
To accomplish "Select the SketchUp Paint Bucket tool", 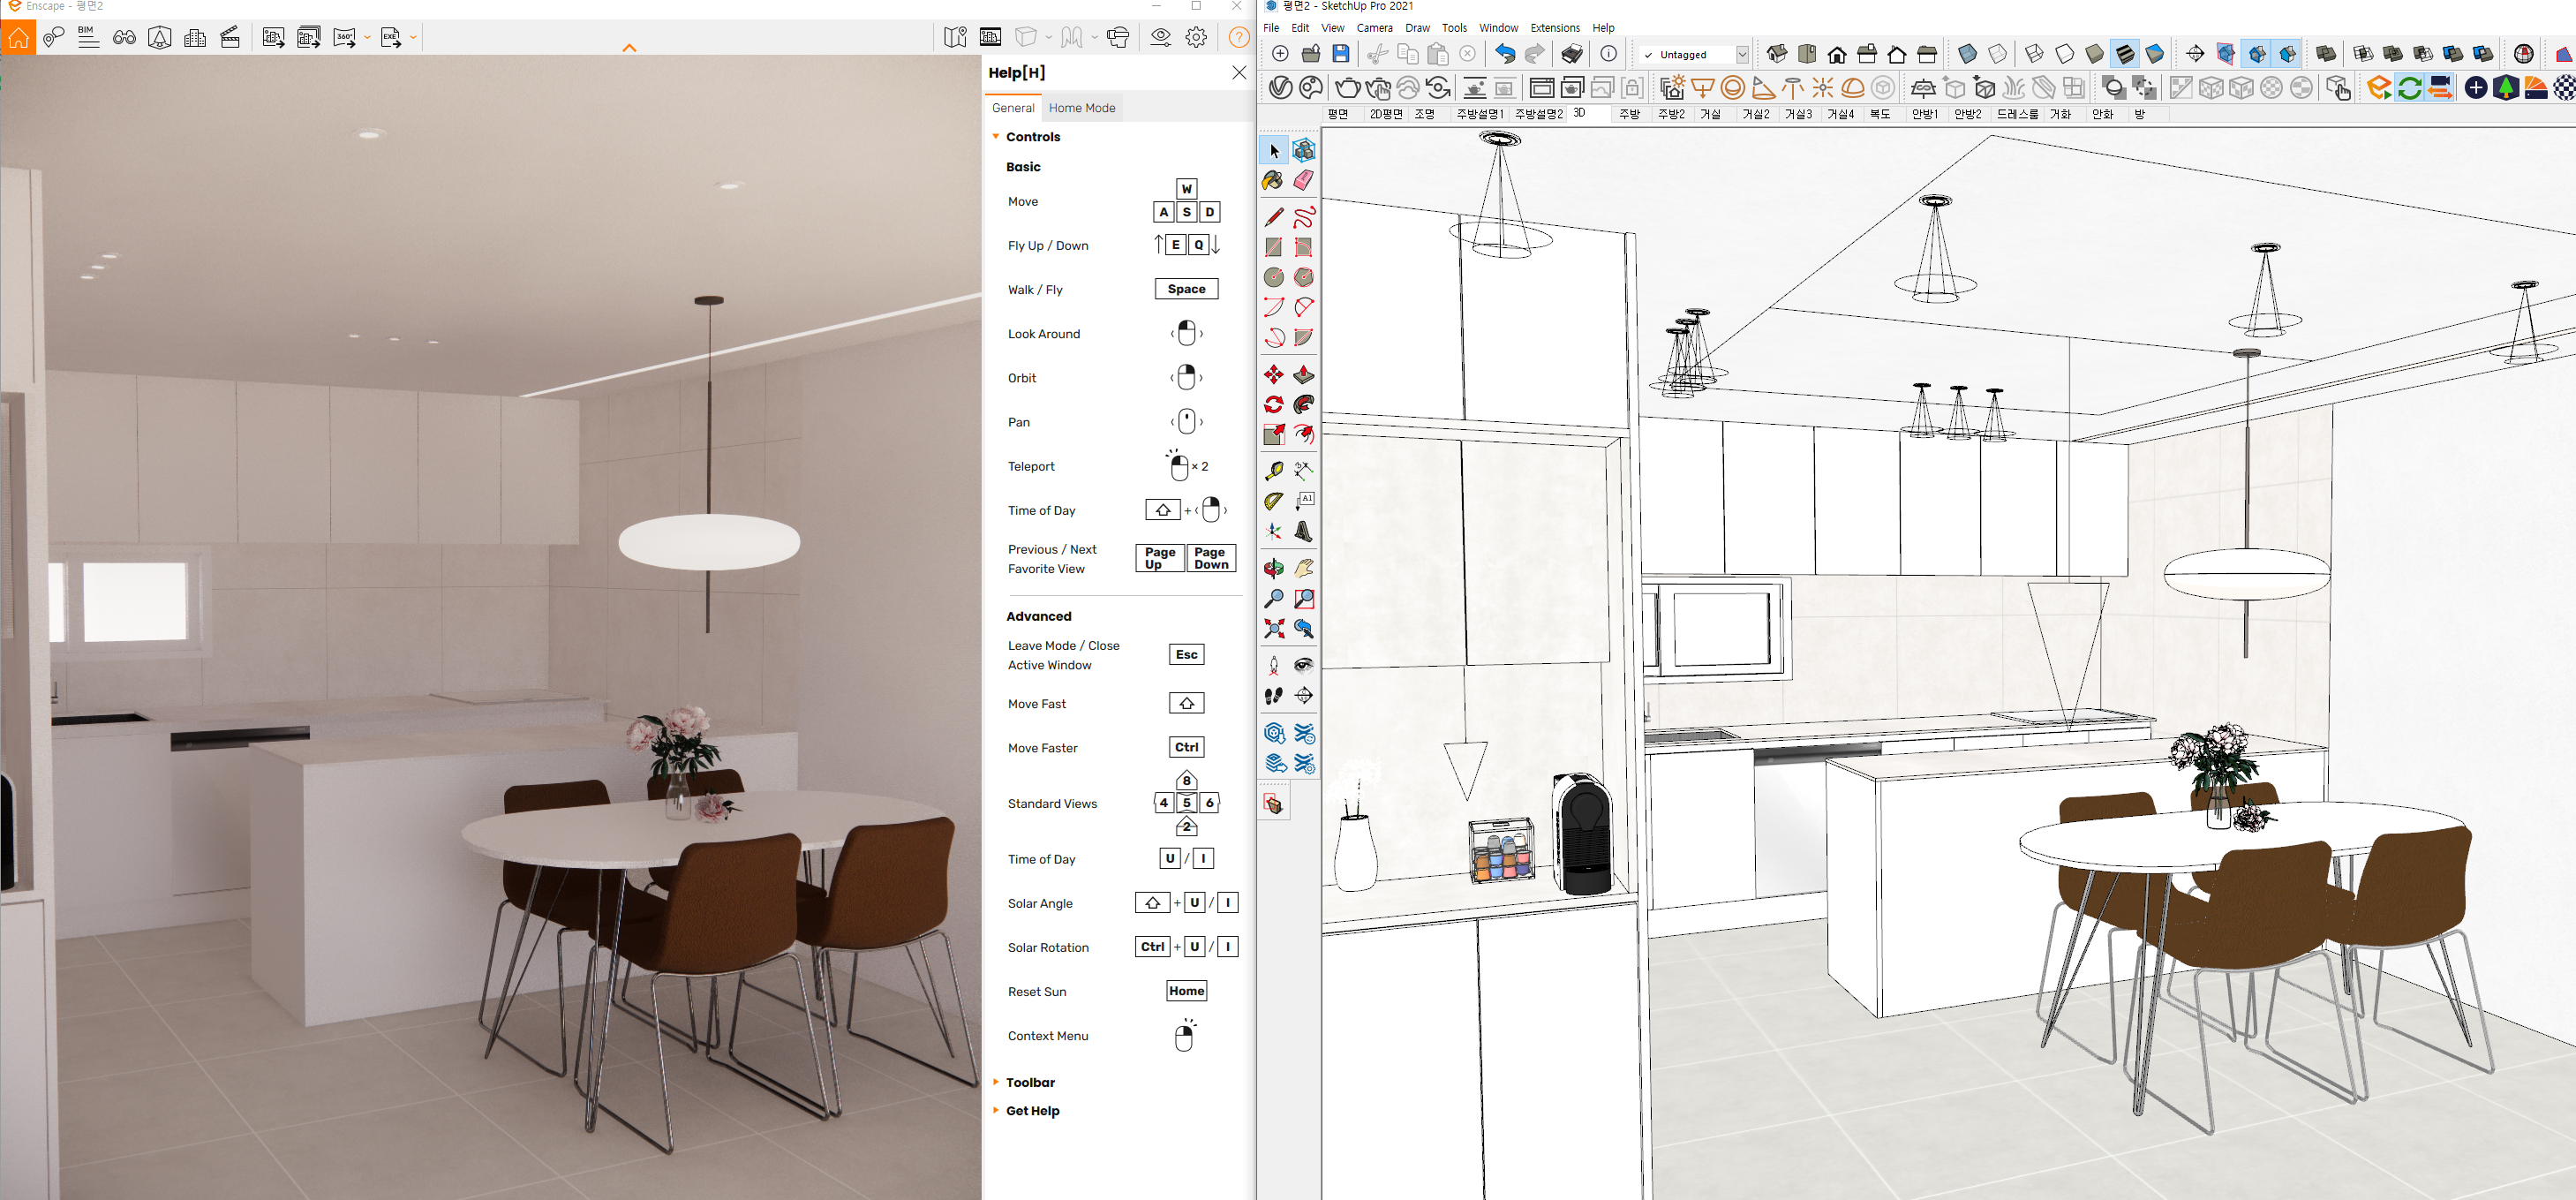I will pos(1273,181).
